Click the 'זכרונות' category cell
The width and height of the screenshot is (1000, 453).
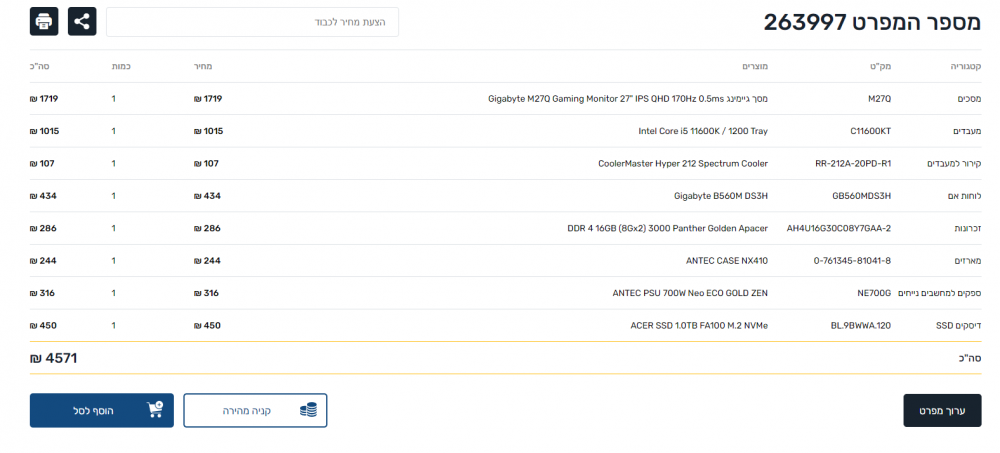tap(968, 228)
